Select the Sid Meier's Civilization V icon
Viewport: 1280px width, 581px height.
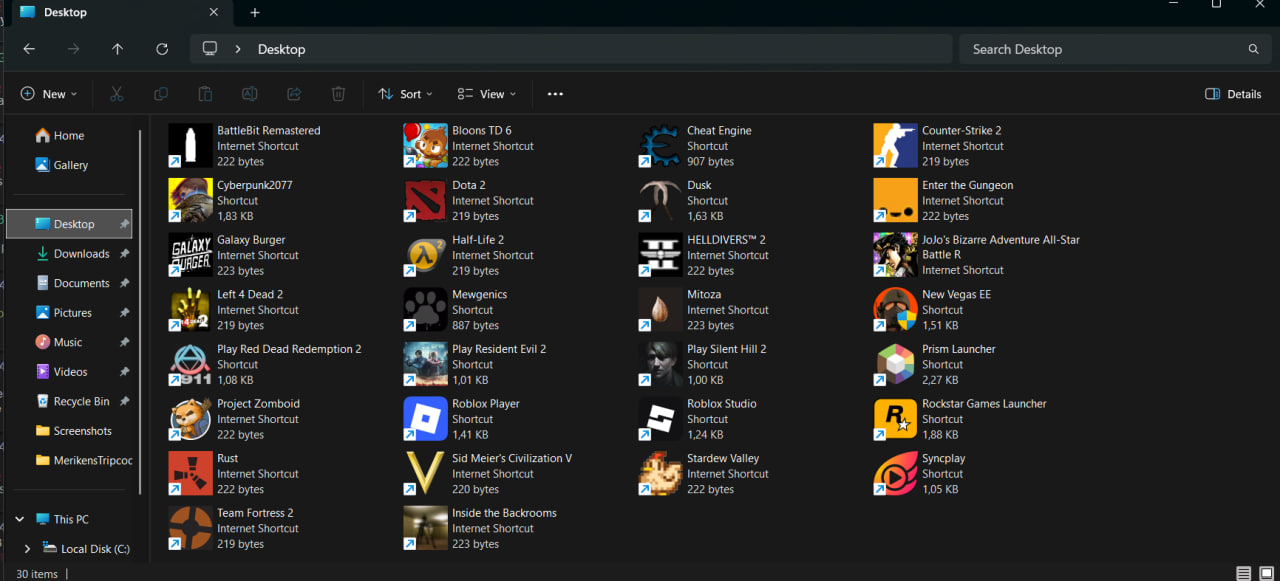pyautogui.click(x=425, y=474)
